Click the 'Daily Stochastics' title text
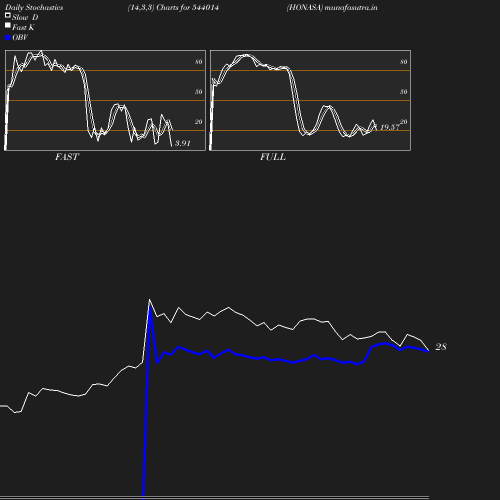 tap(34, 8)
